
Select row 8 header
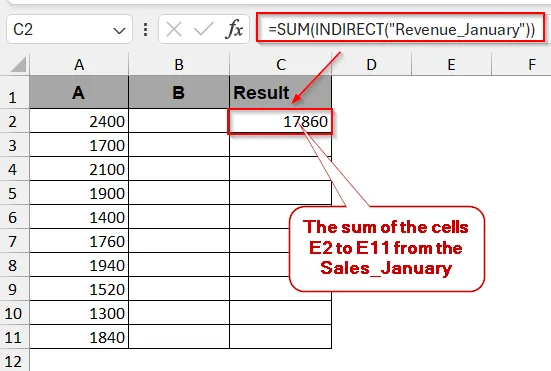tap(15, 265)
